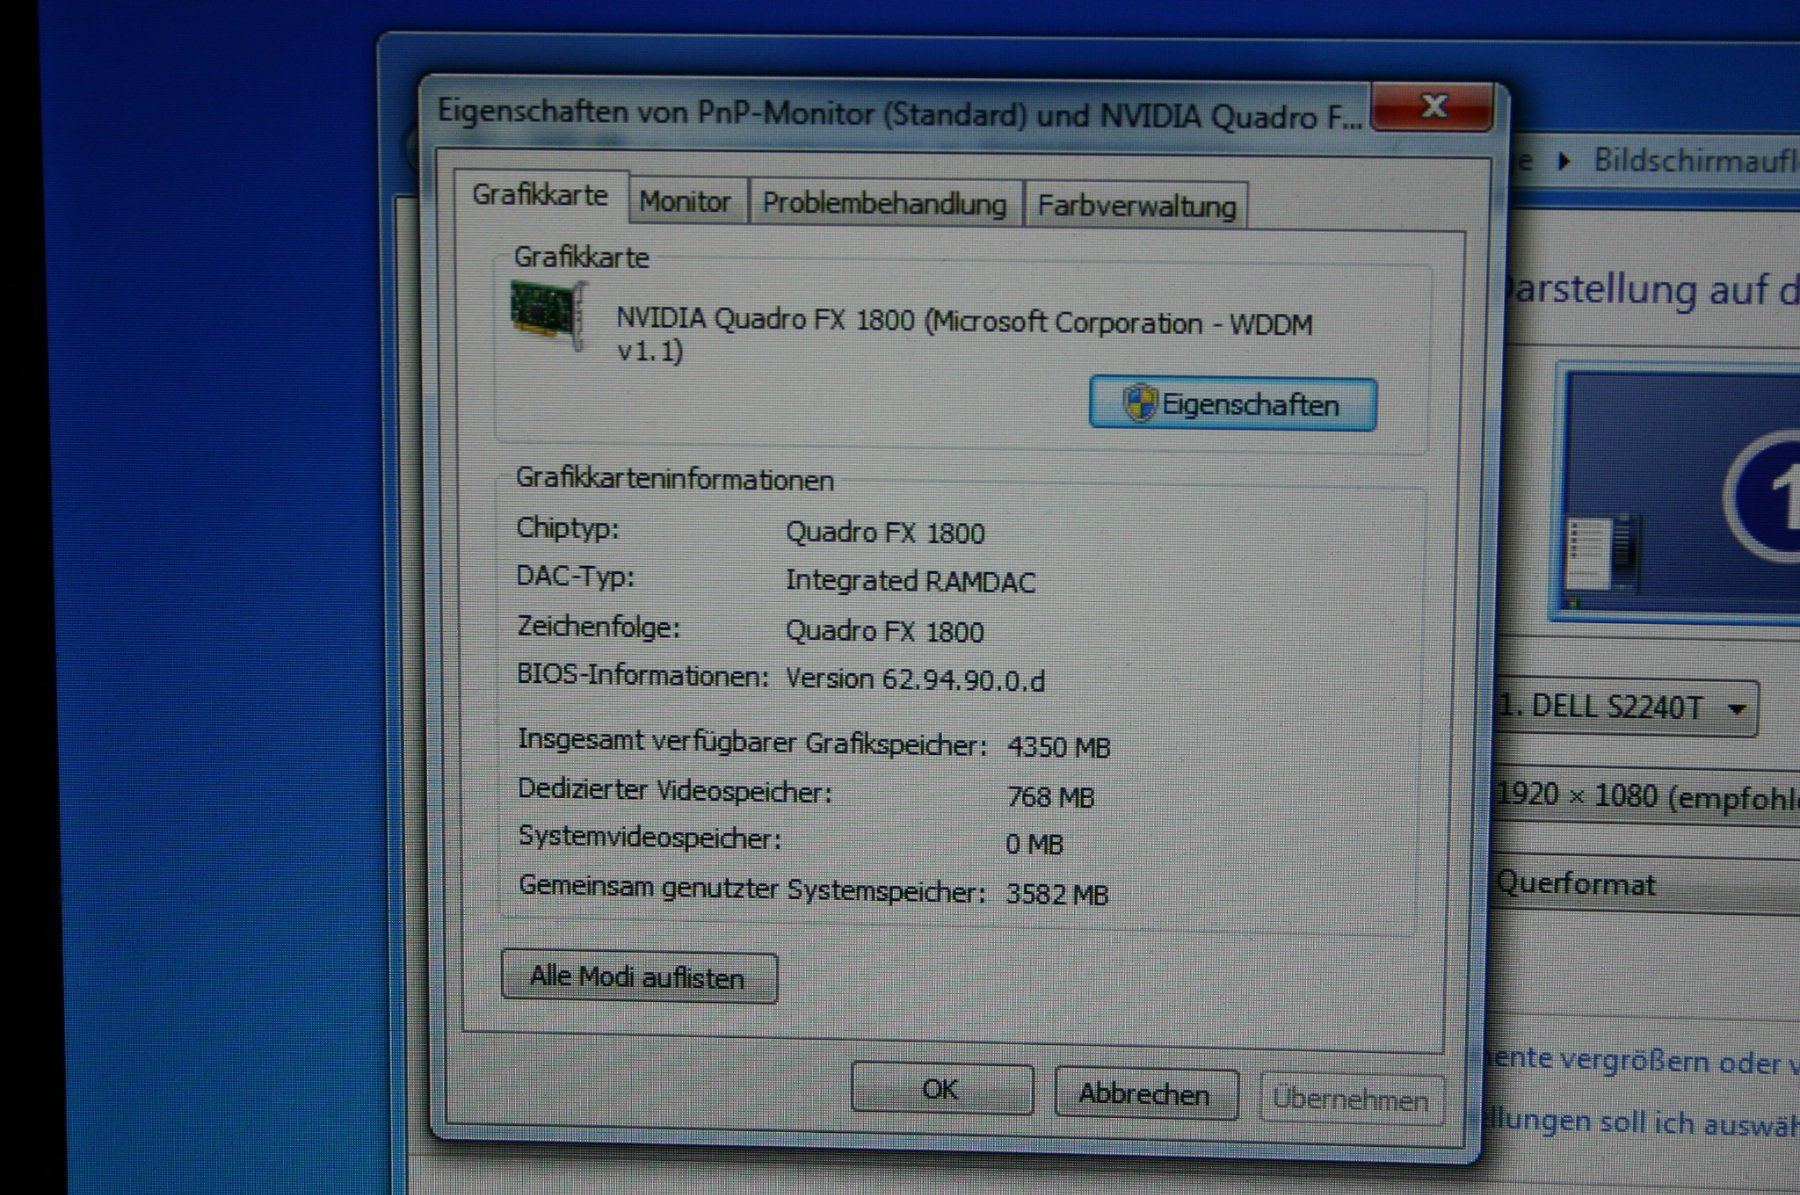Click the dialog title bar text
This screenshot has width=1800, height=1195.
coord(900,114)
